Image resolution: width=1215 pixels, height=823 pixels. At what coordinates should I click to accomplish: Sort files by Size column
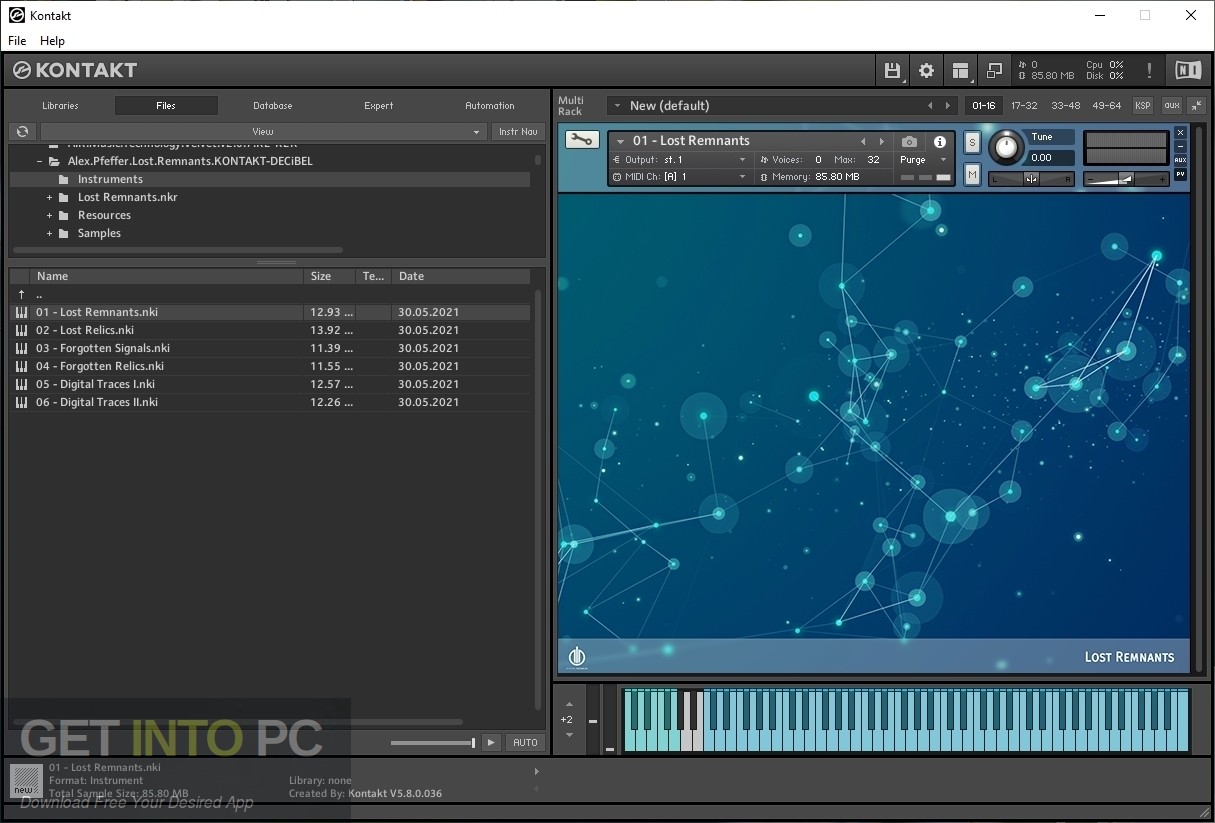coord(330,276)
